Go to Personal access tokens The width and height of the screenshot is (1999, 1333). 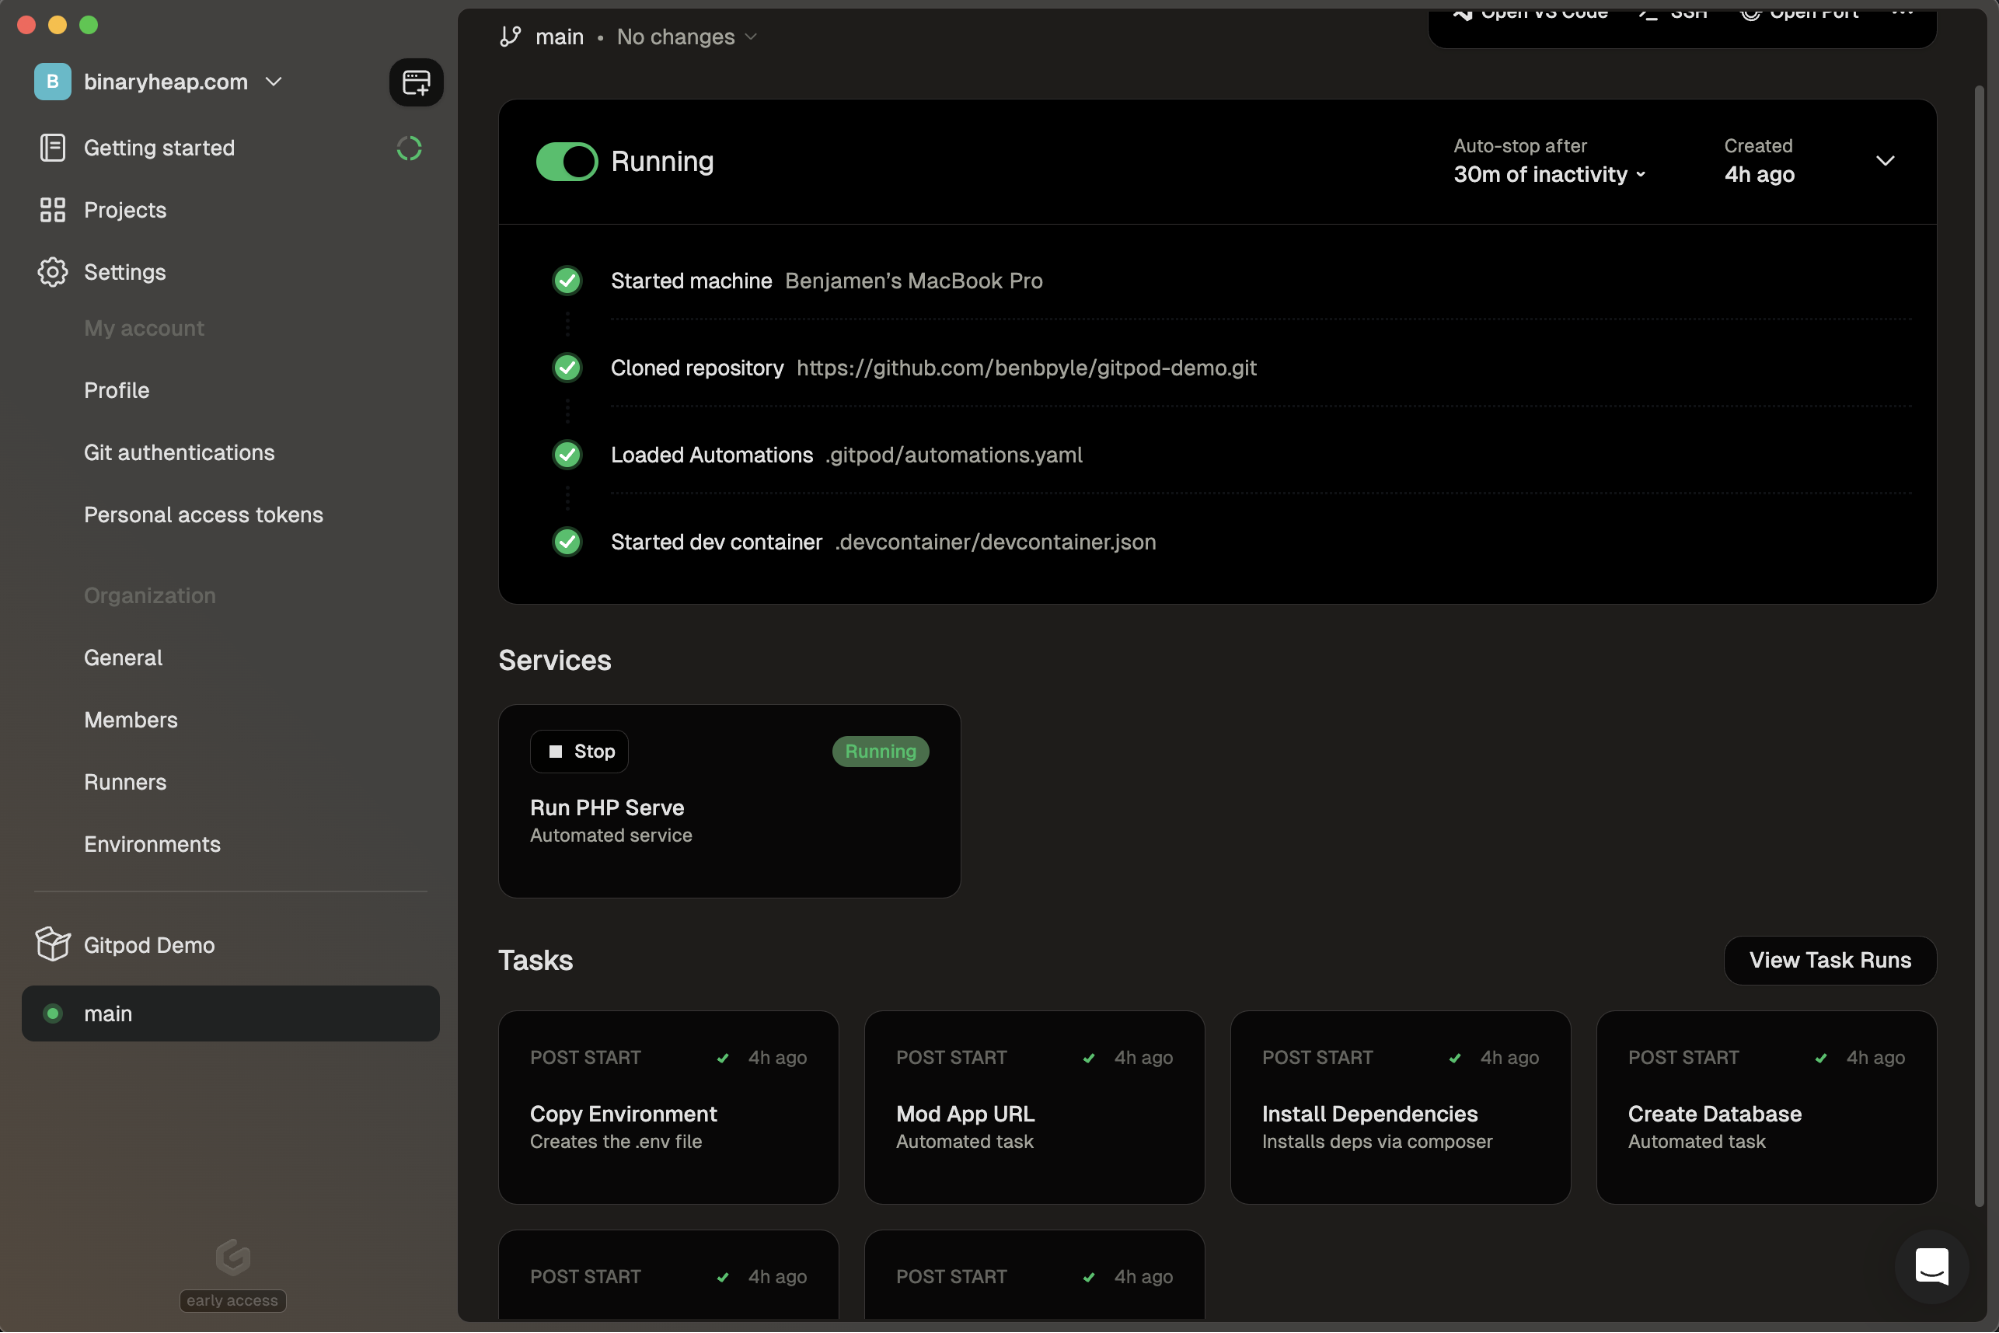(x=203, y=514)
